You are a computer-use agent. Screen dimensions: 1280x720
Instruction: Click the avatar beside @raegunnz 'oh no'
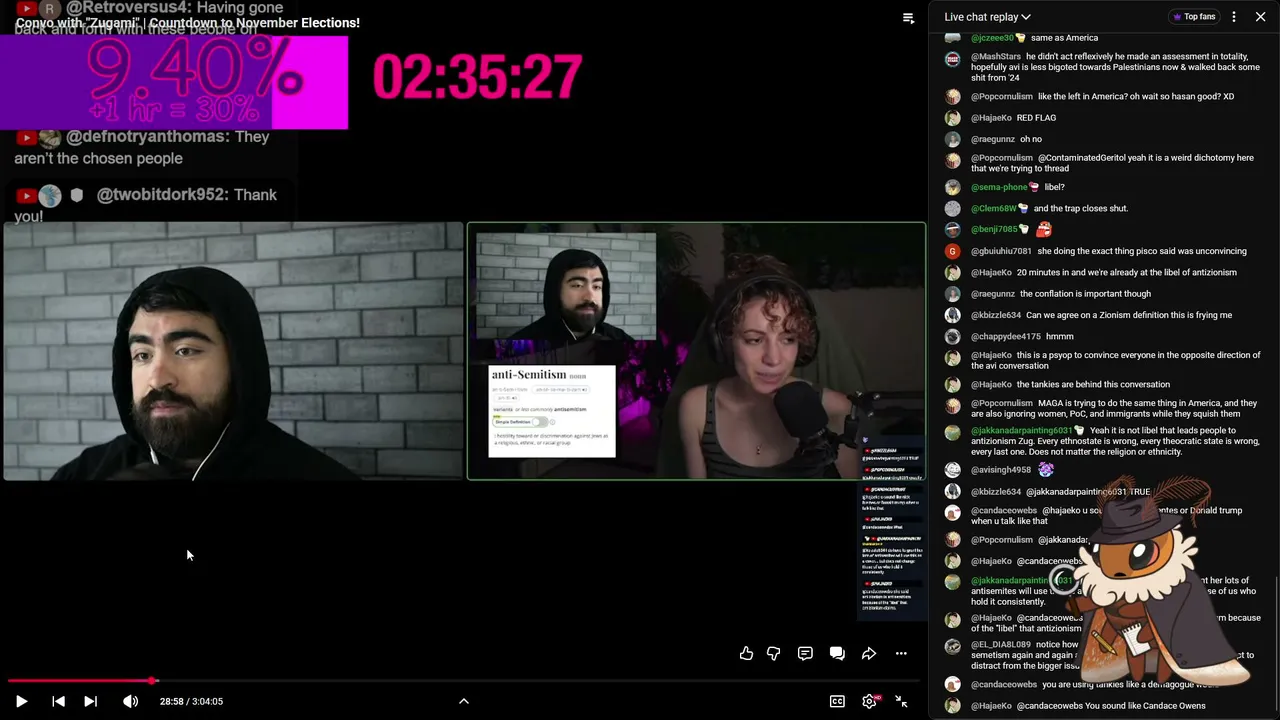[x=953, y=139]
